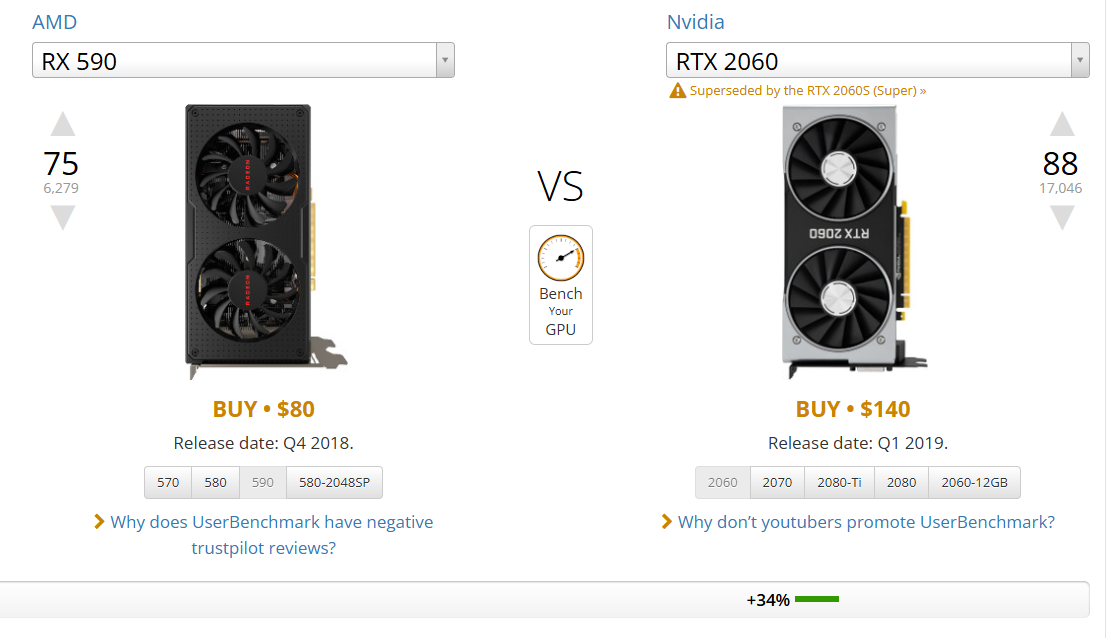Switch to the 2070 comparison tab

tap(777, 482)
